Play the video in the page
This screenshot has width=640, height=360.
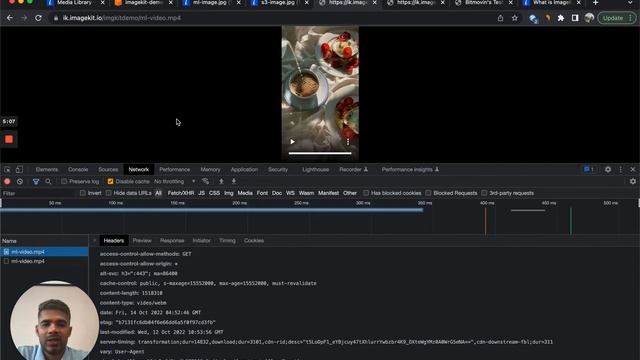(x=292, y=142)
